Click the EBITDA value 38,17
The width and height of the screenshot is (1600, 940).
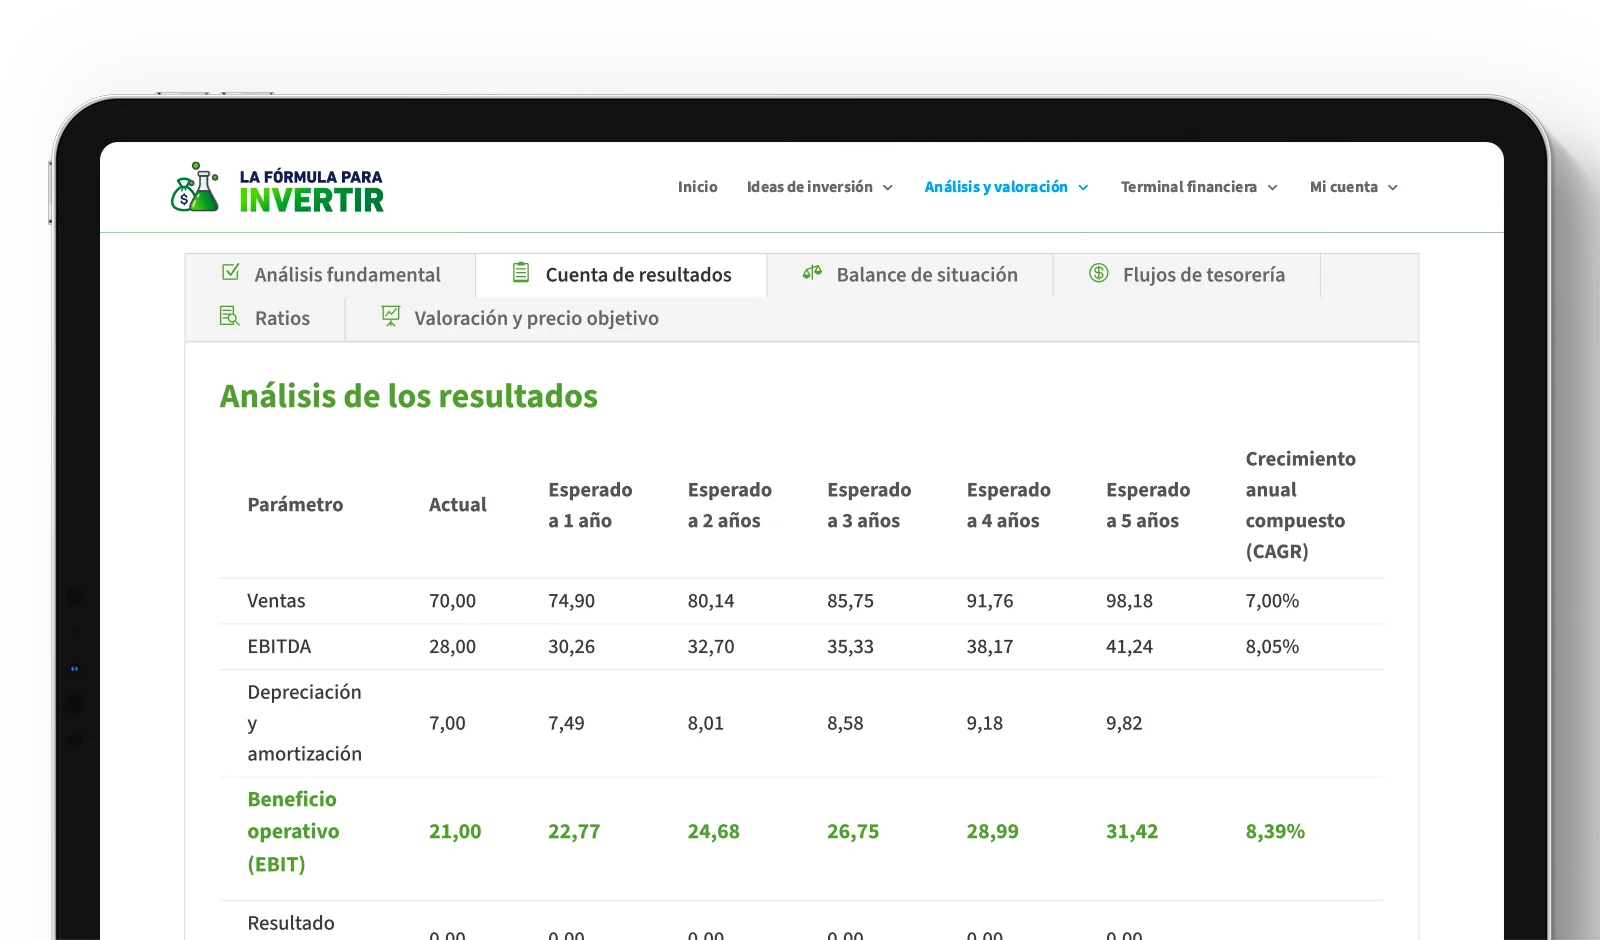990,647
